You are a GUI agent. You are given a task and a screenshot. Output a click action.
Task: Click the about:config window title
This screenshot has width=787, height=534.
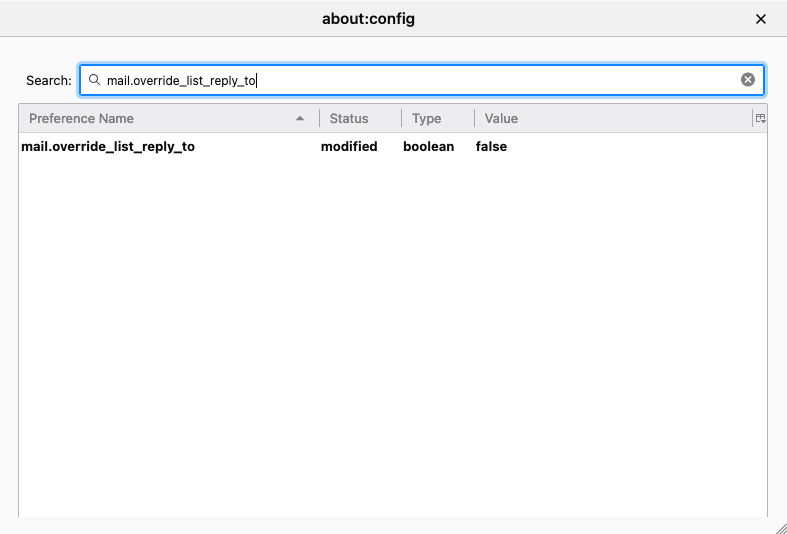point(368,19)
